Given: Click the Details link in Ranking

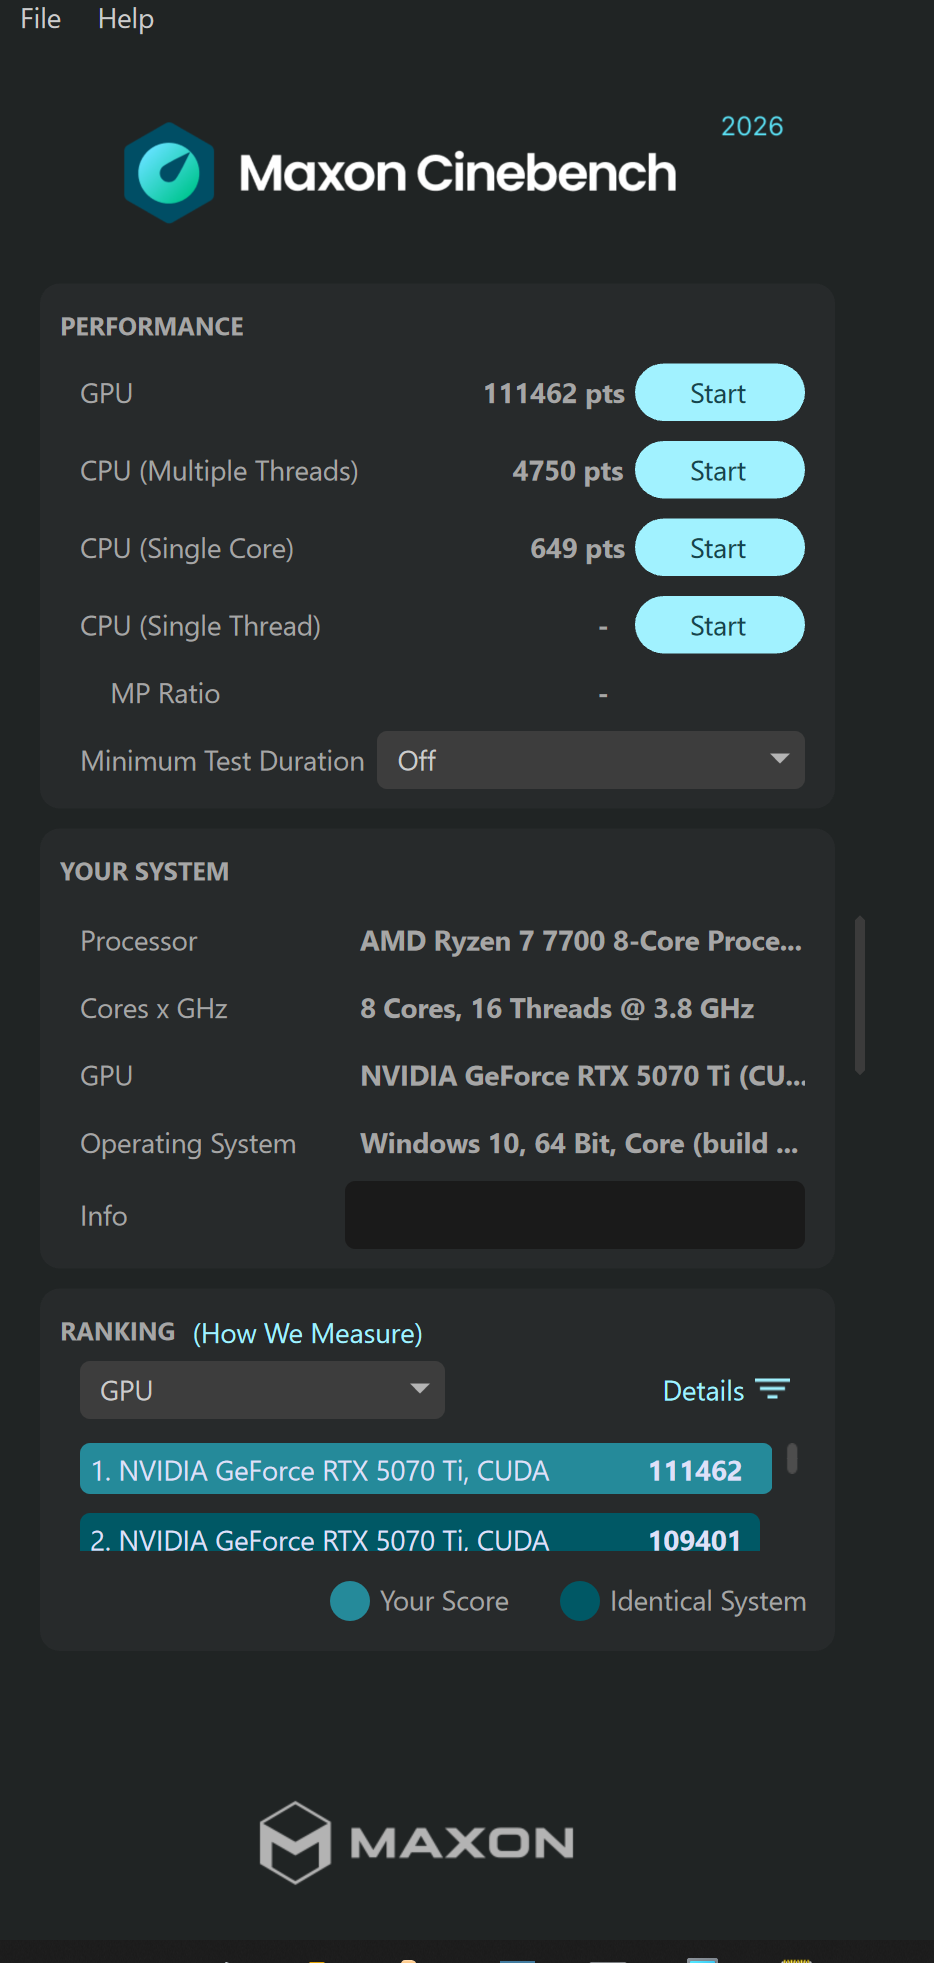Looking at the screenshot, I should pyautogui.click(x=704, y=1391).
